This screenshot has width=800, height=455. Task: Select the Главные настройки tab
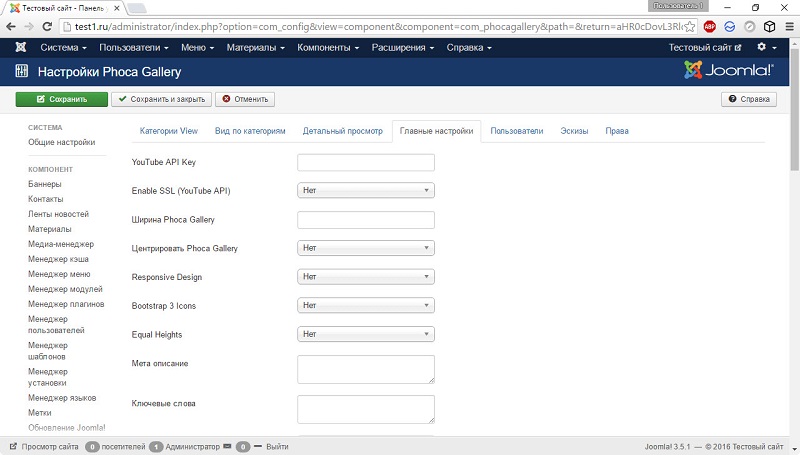(x=436, y=131)
